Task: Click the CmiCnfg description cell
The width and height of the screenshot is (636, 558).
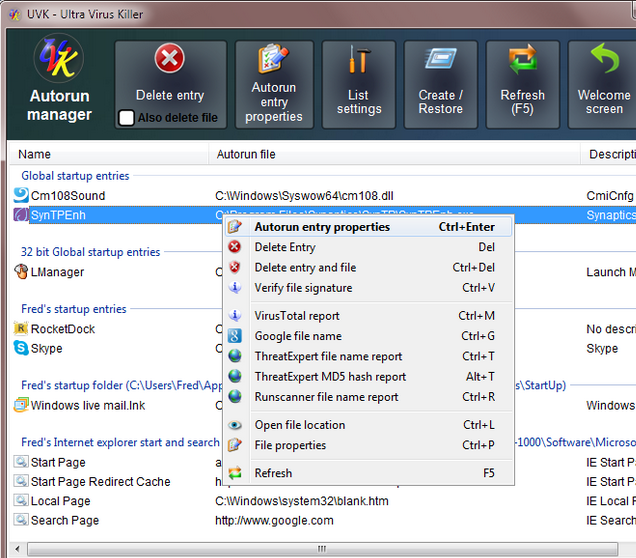Action: coord(610,195)
